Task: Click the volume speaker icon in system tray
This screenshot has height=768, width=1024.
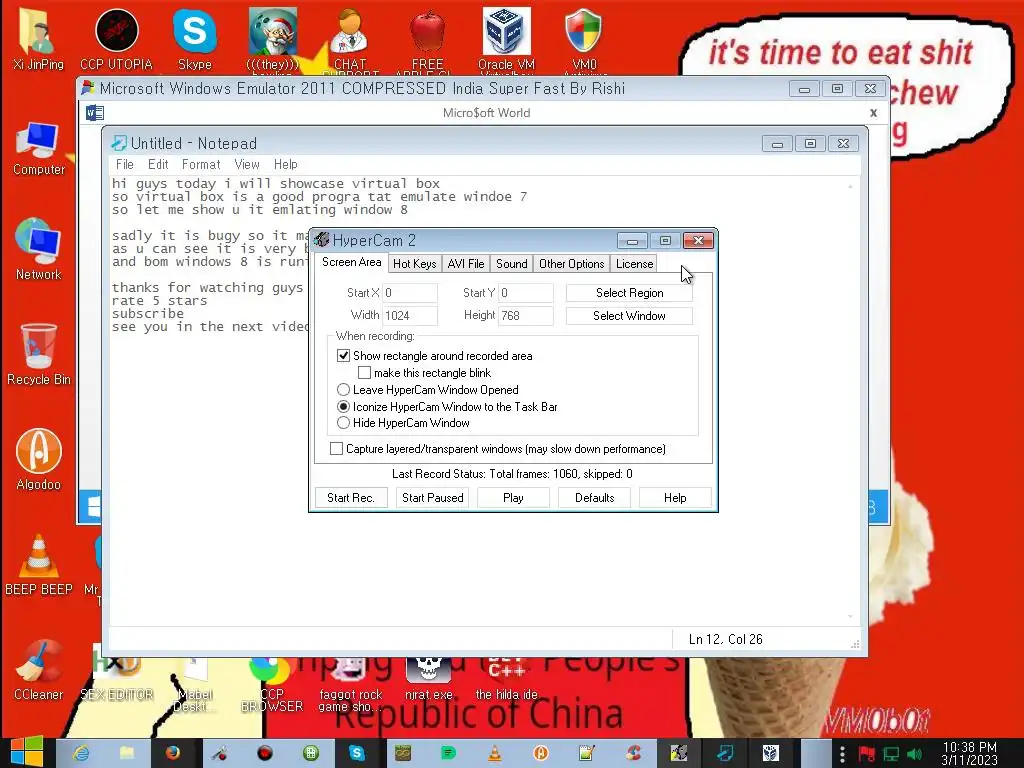Action: [916, 754]
